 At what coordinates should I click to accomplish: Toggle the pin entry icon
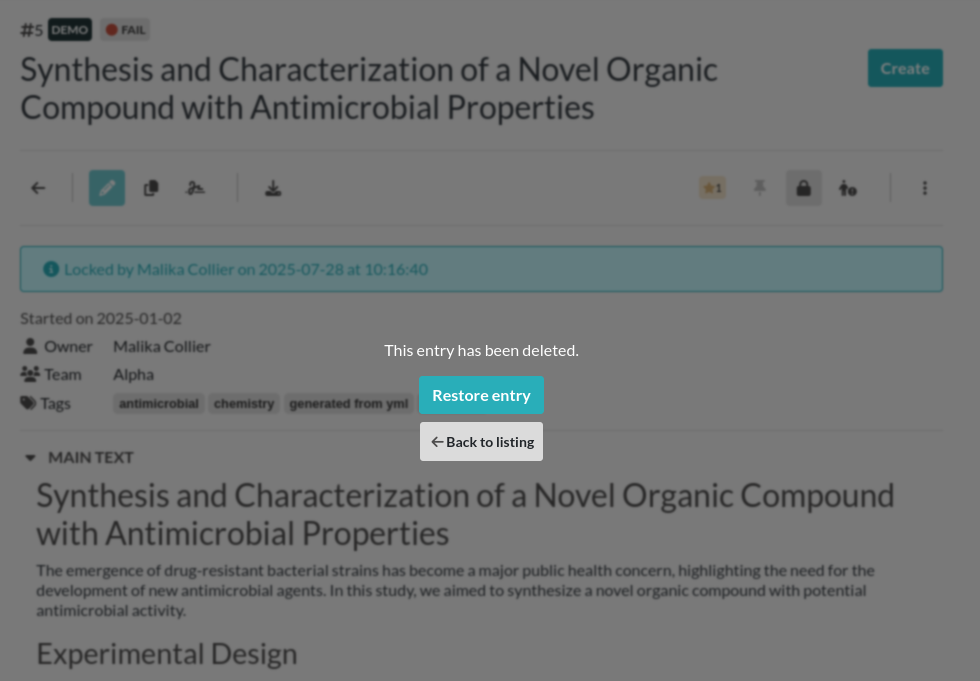coord(760,188)
